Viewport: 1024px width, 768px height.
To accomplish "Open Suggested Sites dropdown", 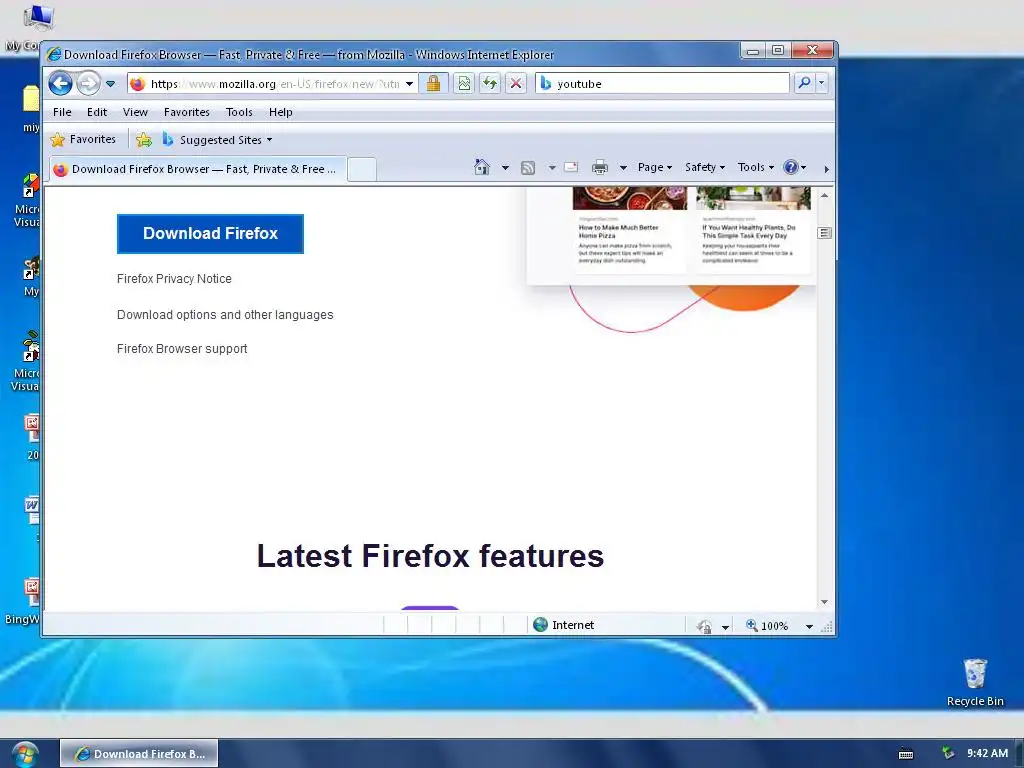I will point(217,140).
